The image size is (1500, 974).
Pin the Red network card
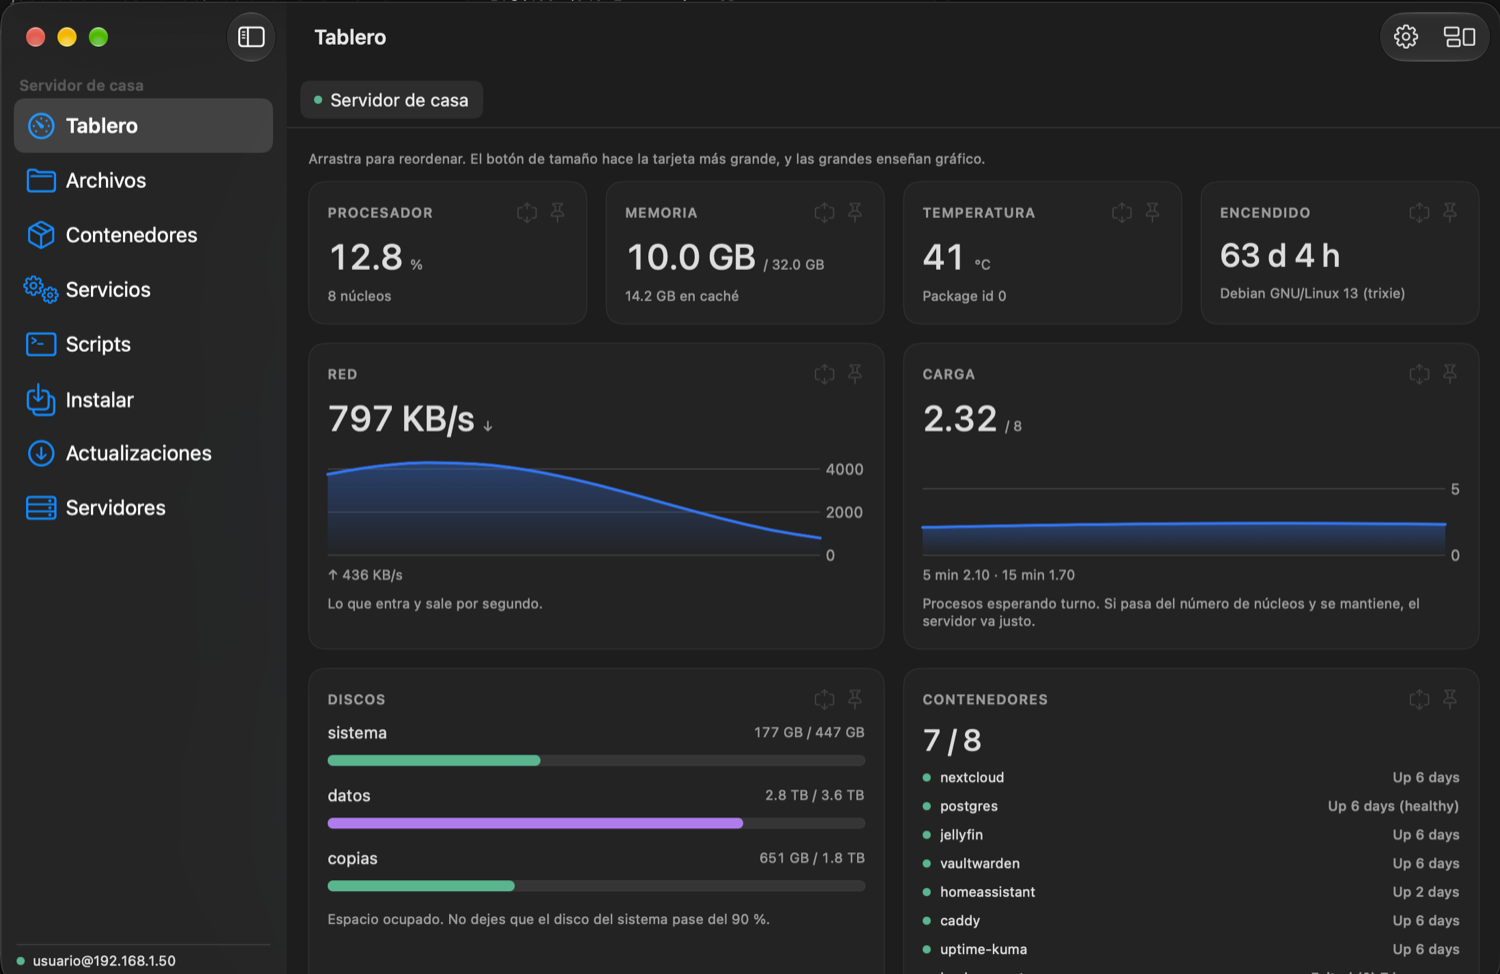pos(855,374)
